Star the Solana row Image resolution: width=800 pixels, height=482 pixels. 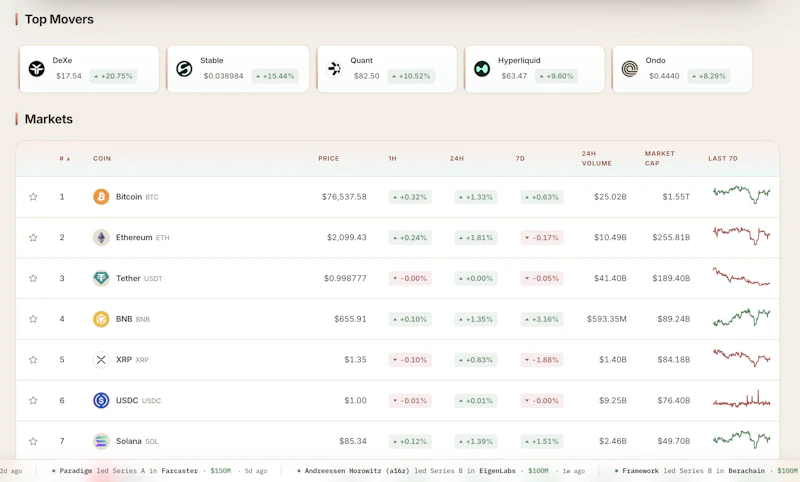33,441
